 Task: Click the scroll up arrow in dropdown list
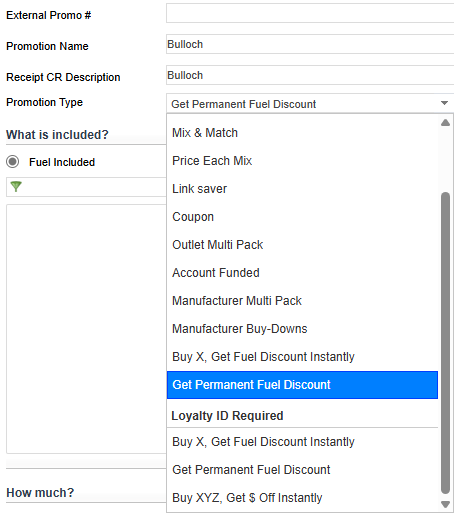pos(445,123)
